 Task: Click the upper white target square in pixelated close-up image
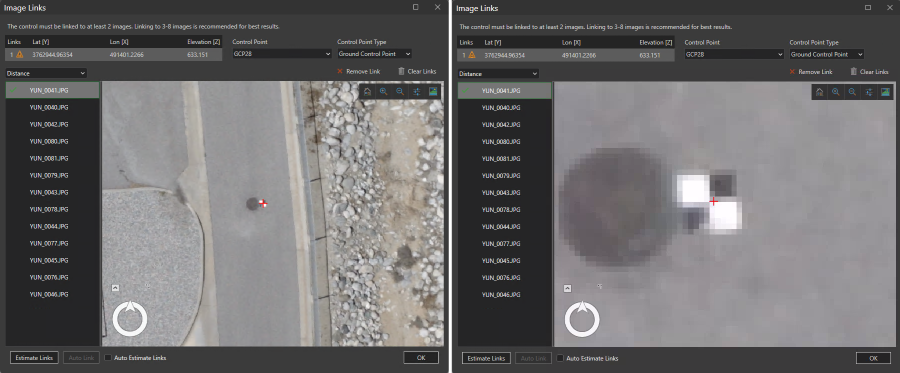pyautogui.click(x=693, y=189)
